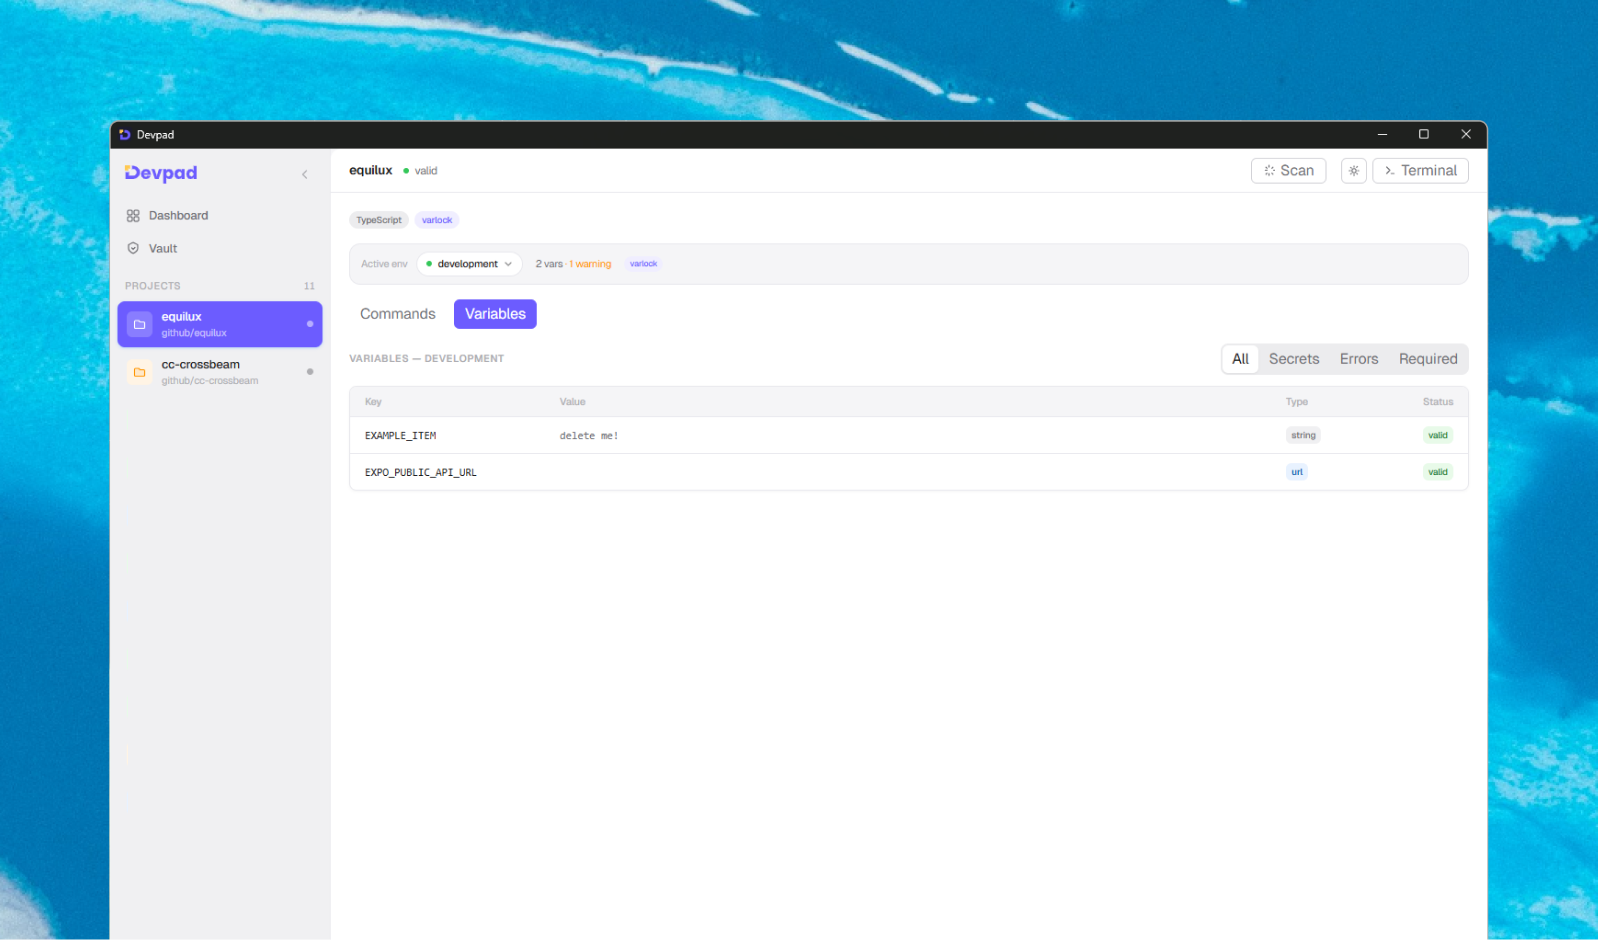Select the All filter
1598x940 pixels.
pos(1240,359)
